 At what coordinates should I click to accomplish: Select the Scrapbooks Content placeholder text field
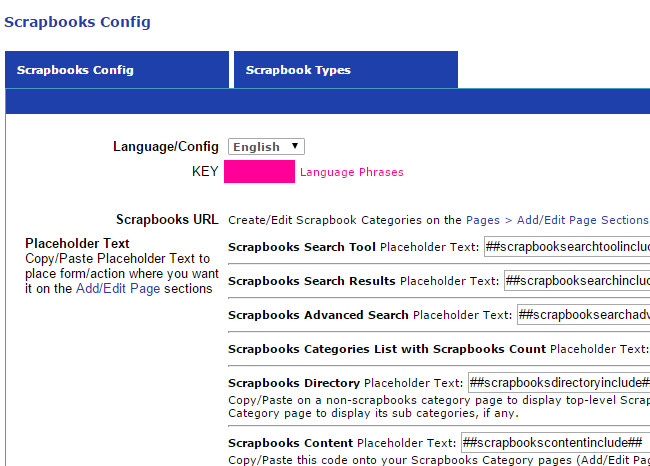554,443
